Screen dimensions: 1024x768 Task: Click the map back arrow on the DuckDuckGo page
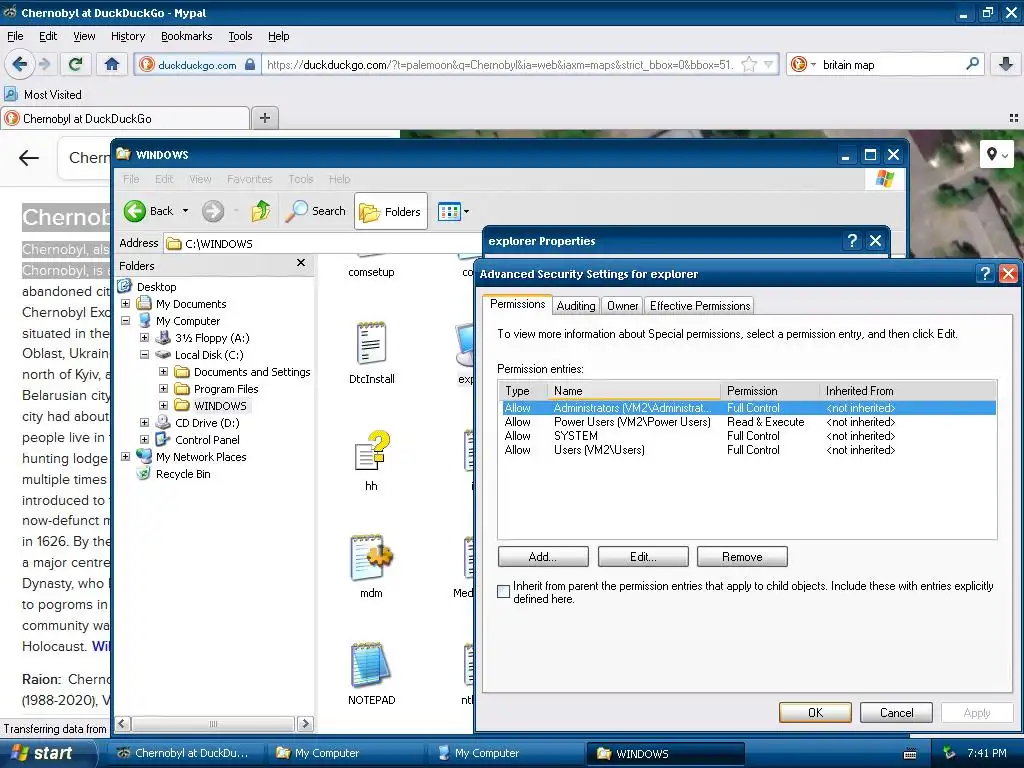click(x=29, y=157)
